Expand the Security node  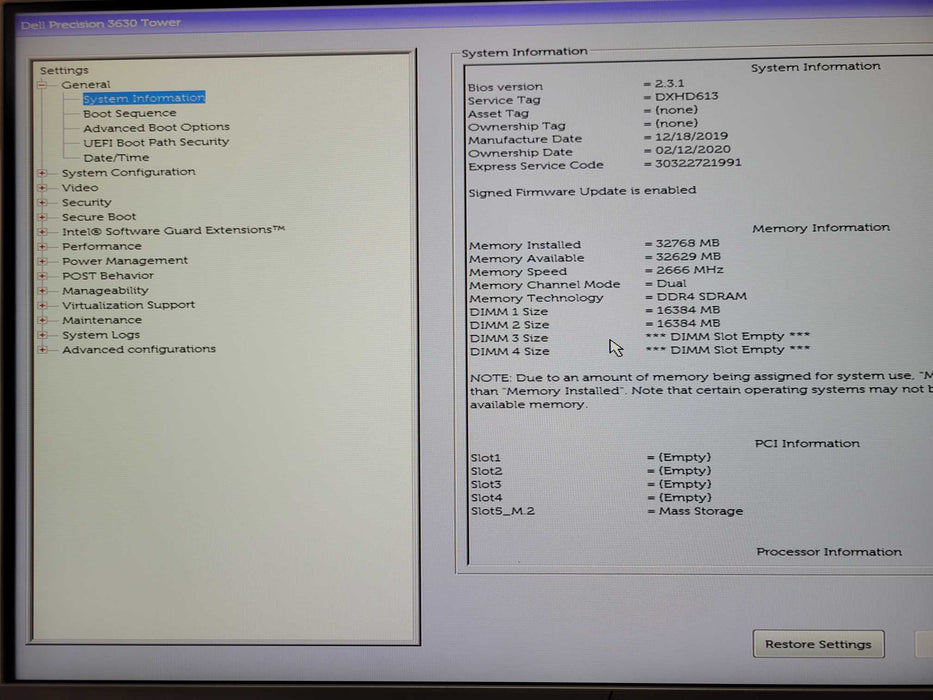click(x=42, y=203)
